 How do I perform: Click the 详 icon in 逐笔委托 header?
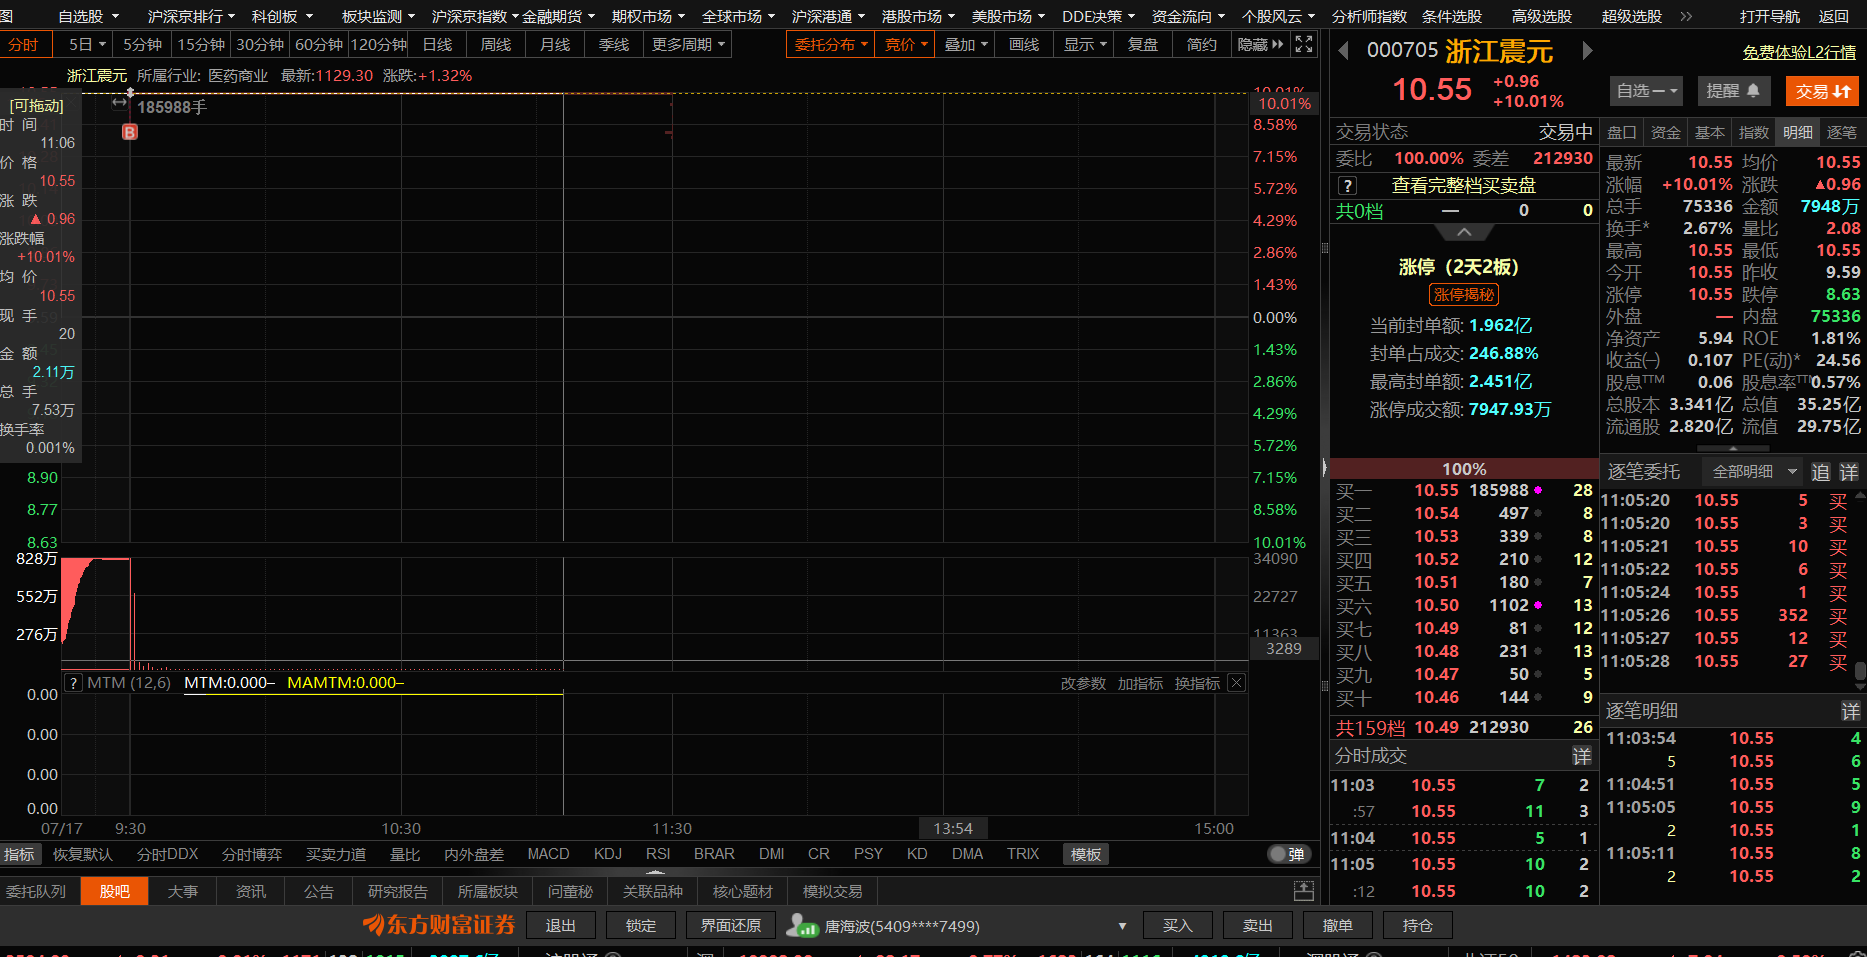[1849, 472]
